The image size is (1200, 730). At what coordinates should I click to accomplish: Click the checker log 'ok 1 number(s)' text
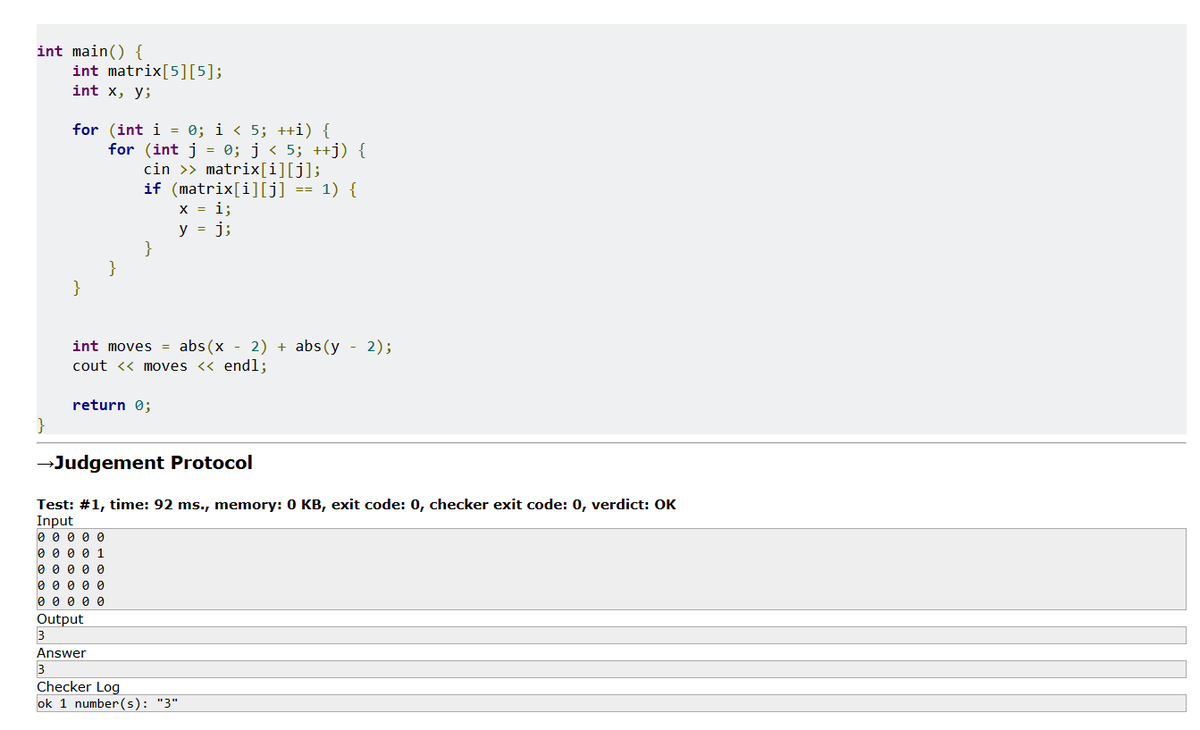pyautogui.click(x=108, y=704)
